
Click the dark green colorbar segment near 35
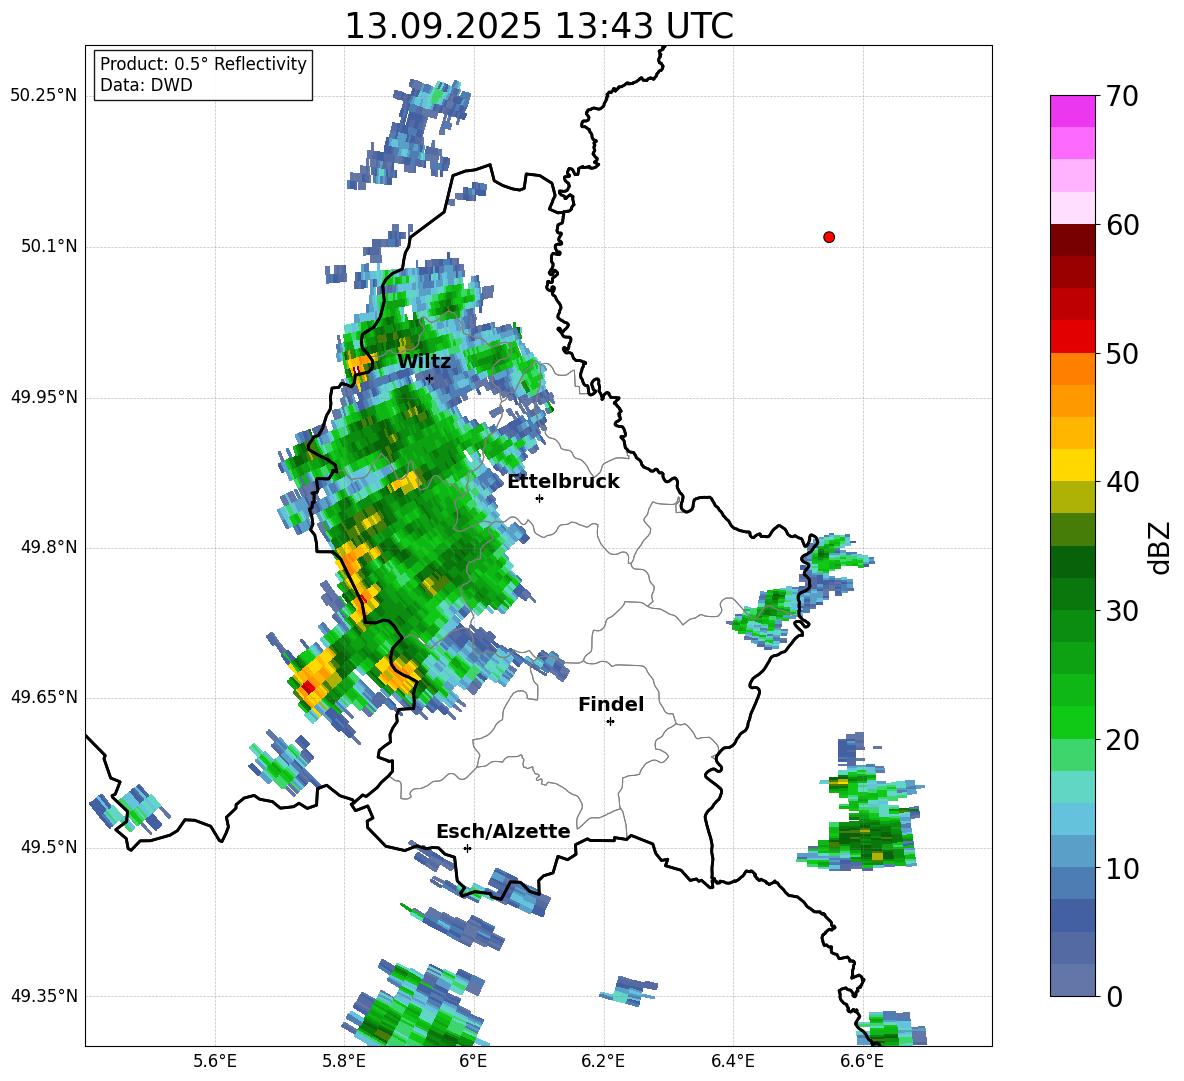pyautogui.click(x=1072, y=562)
